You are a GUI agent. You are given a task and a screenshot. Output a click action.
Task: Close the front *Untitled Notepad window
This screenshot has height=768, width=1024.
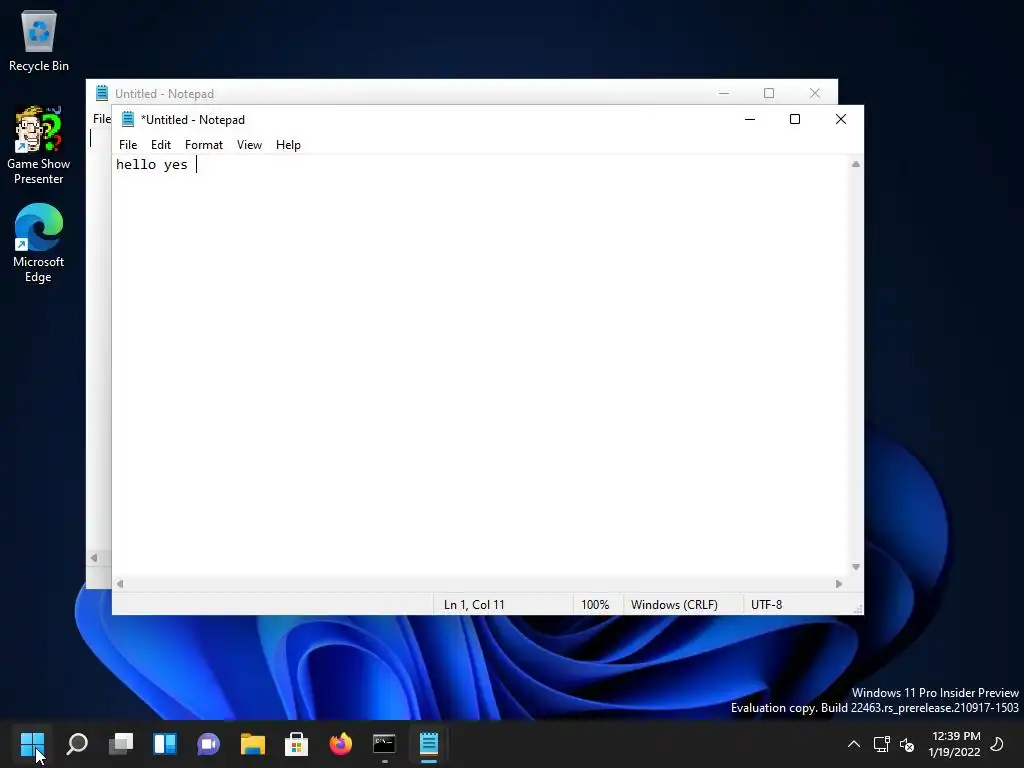pyautogui.click(x=840, y=119)
